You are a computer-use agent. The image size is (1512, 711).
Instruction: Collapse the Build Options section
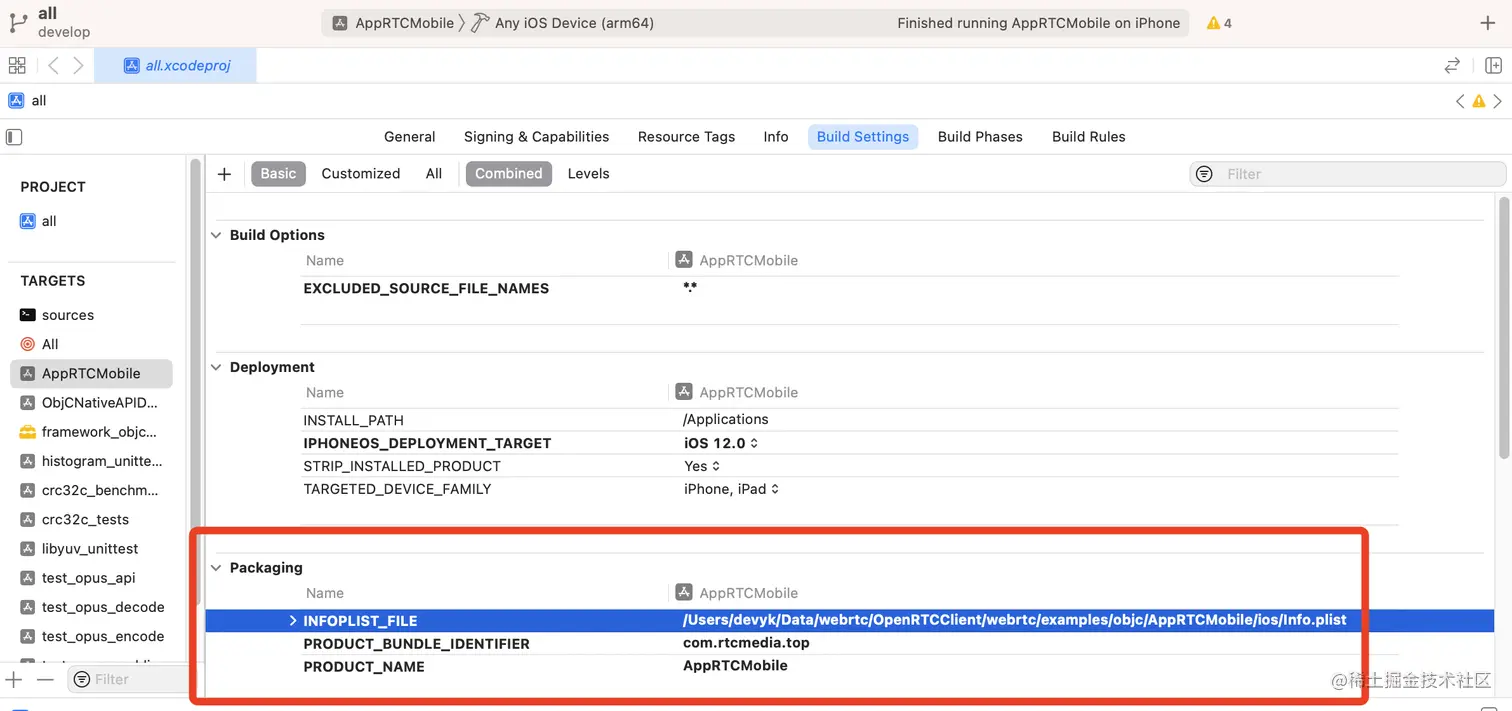216,235
